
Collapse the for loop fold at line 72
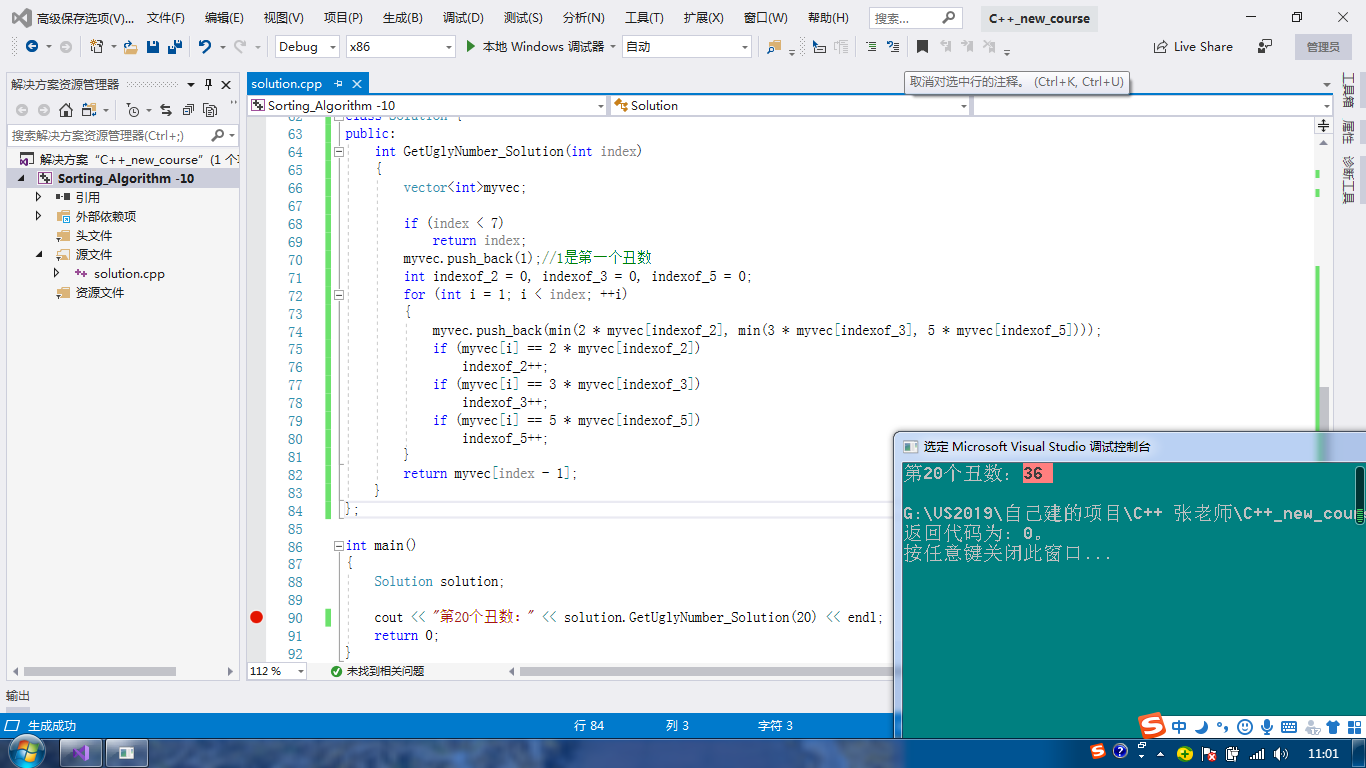339,295
